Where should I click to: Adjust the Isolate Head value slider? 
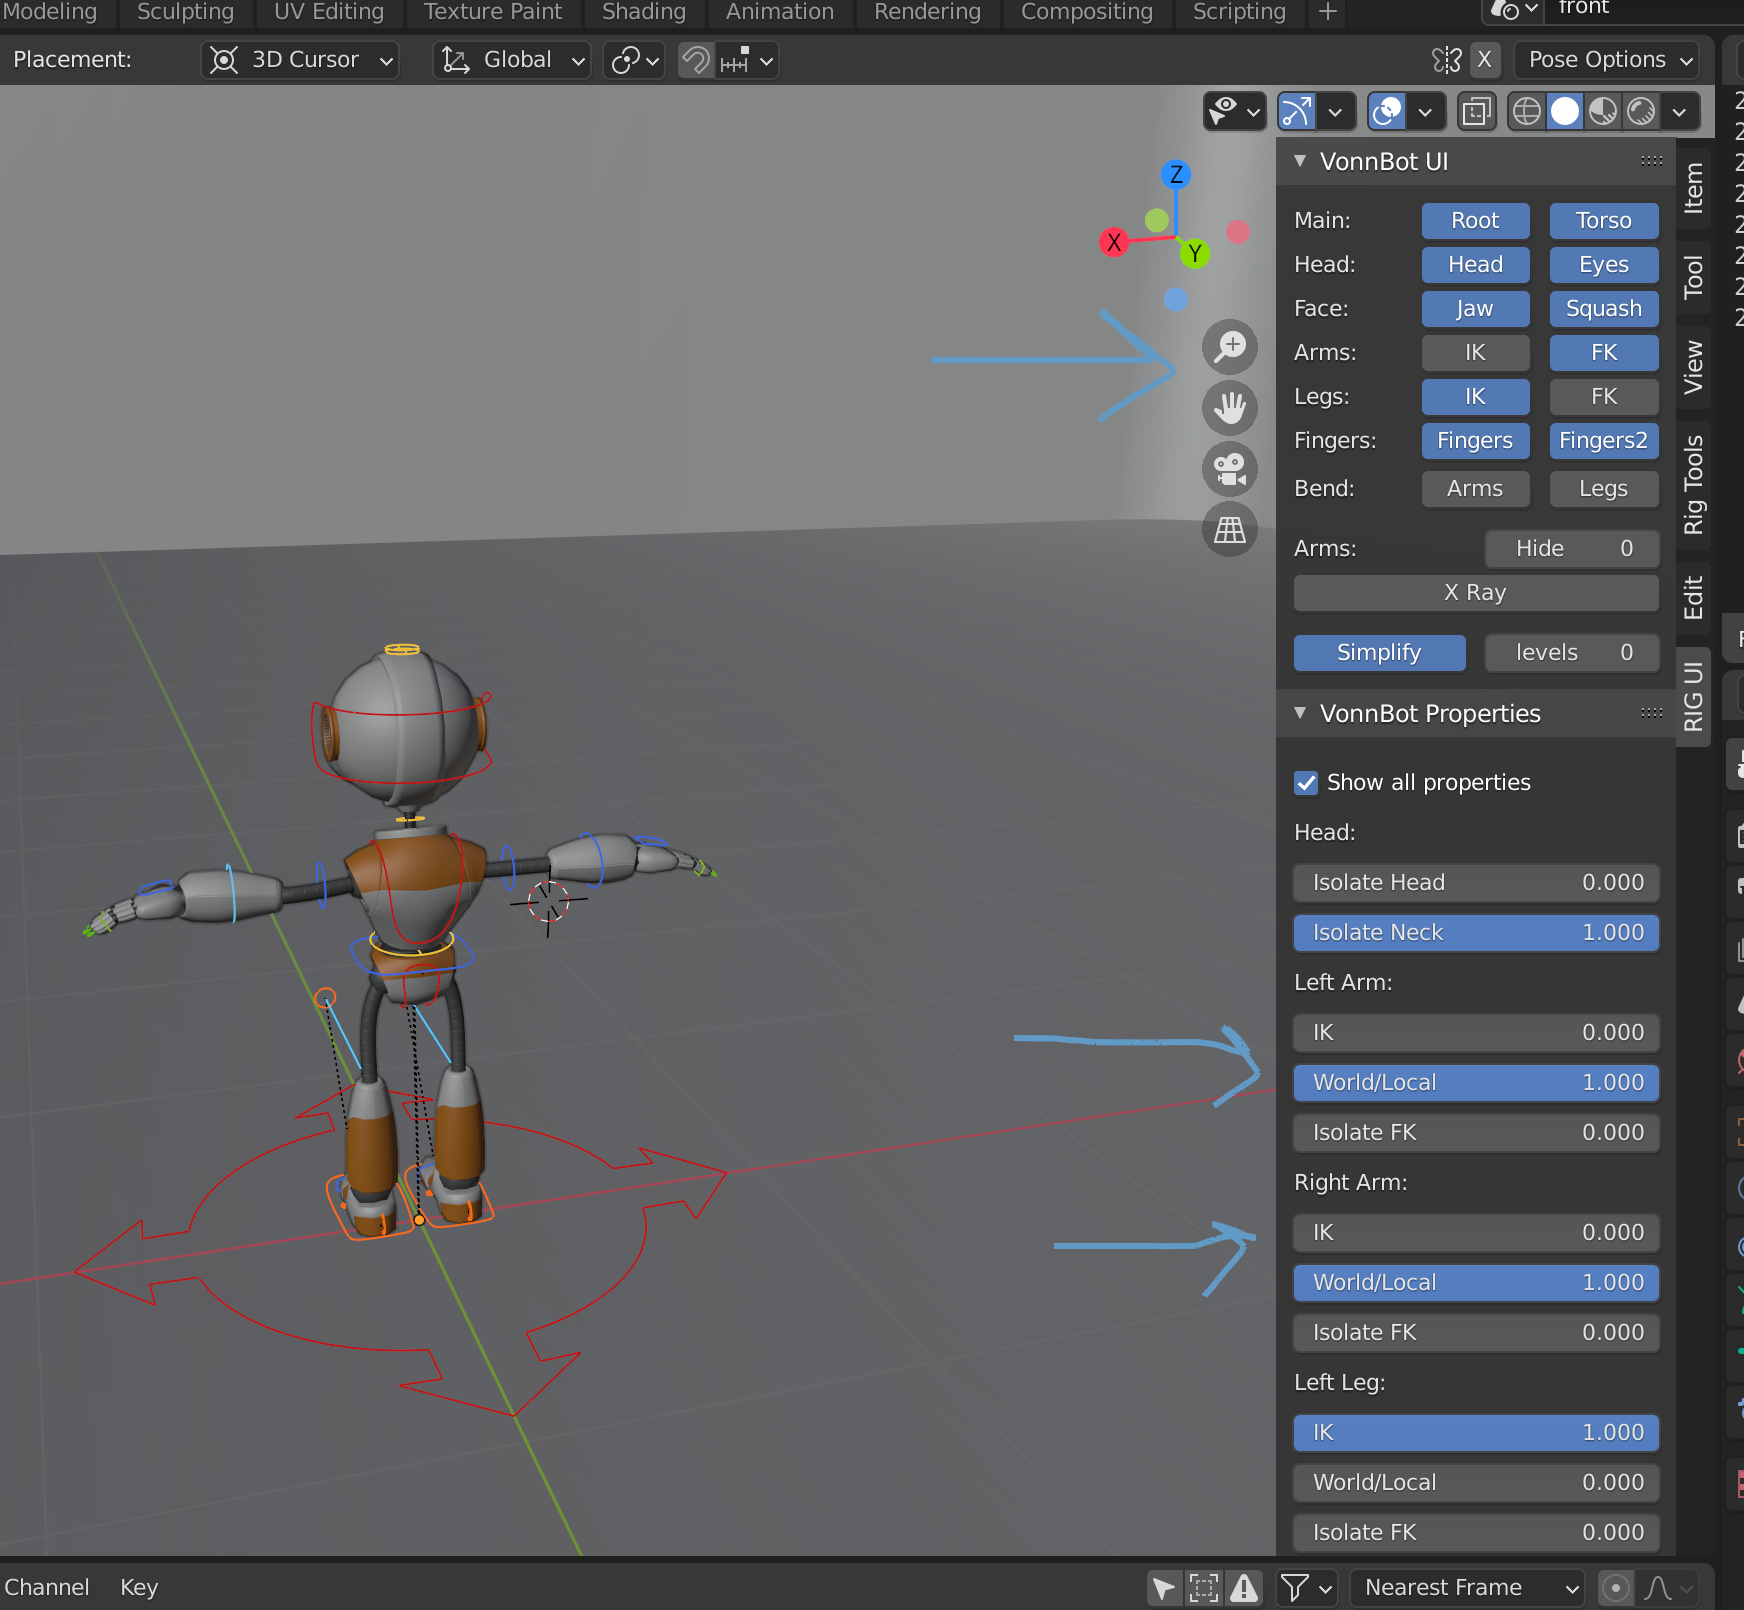point(1476,882)
